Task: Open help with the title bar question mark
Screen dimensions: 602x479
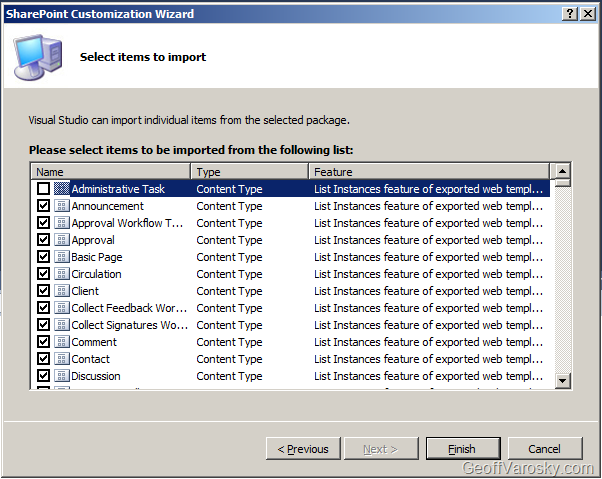Action: click(x=569, y=14)
